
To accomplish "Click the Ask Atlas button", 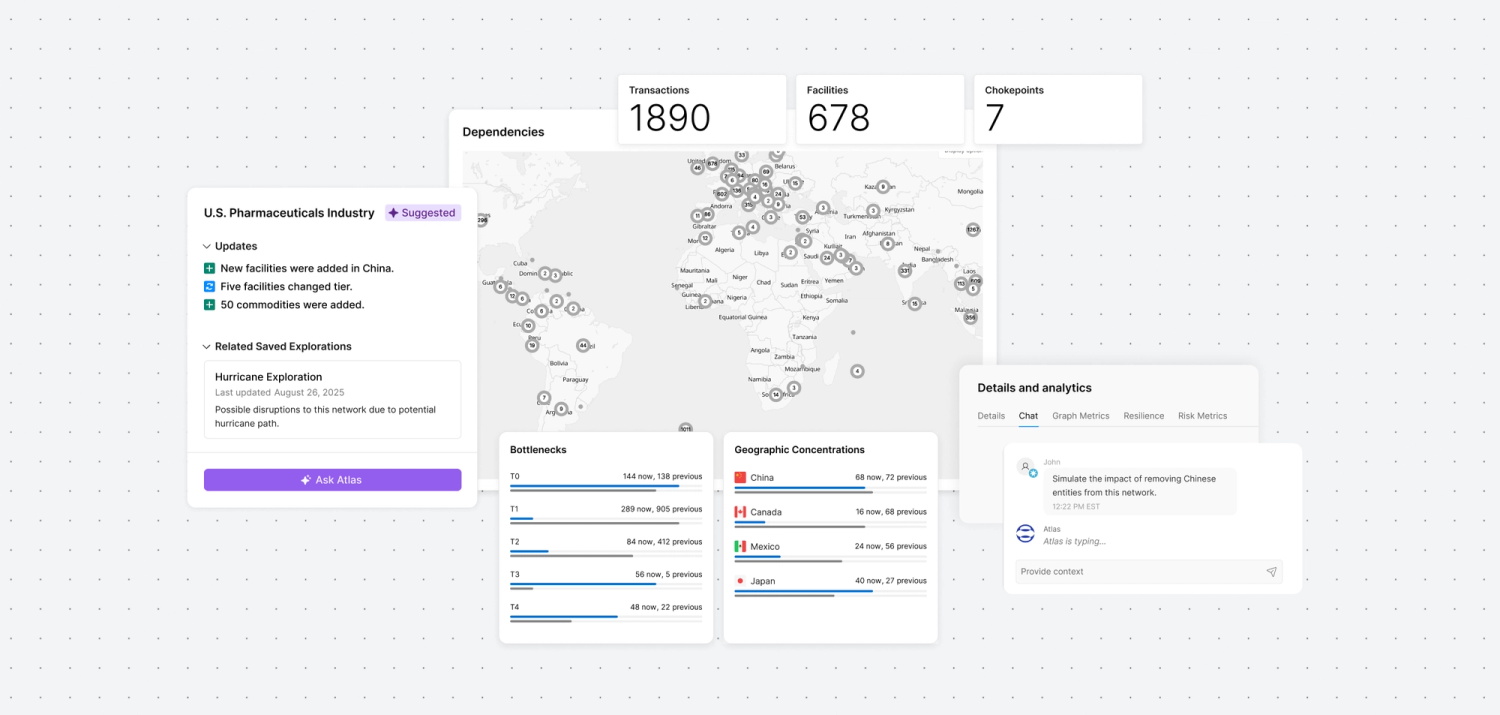I will [333, 480].
